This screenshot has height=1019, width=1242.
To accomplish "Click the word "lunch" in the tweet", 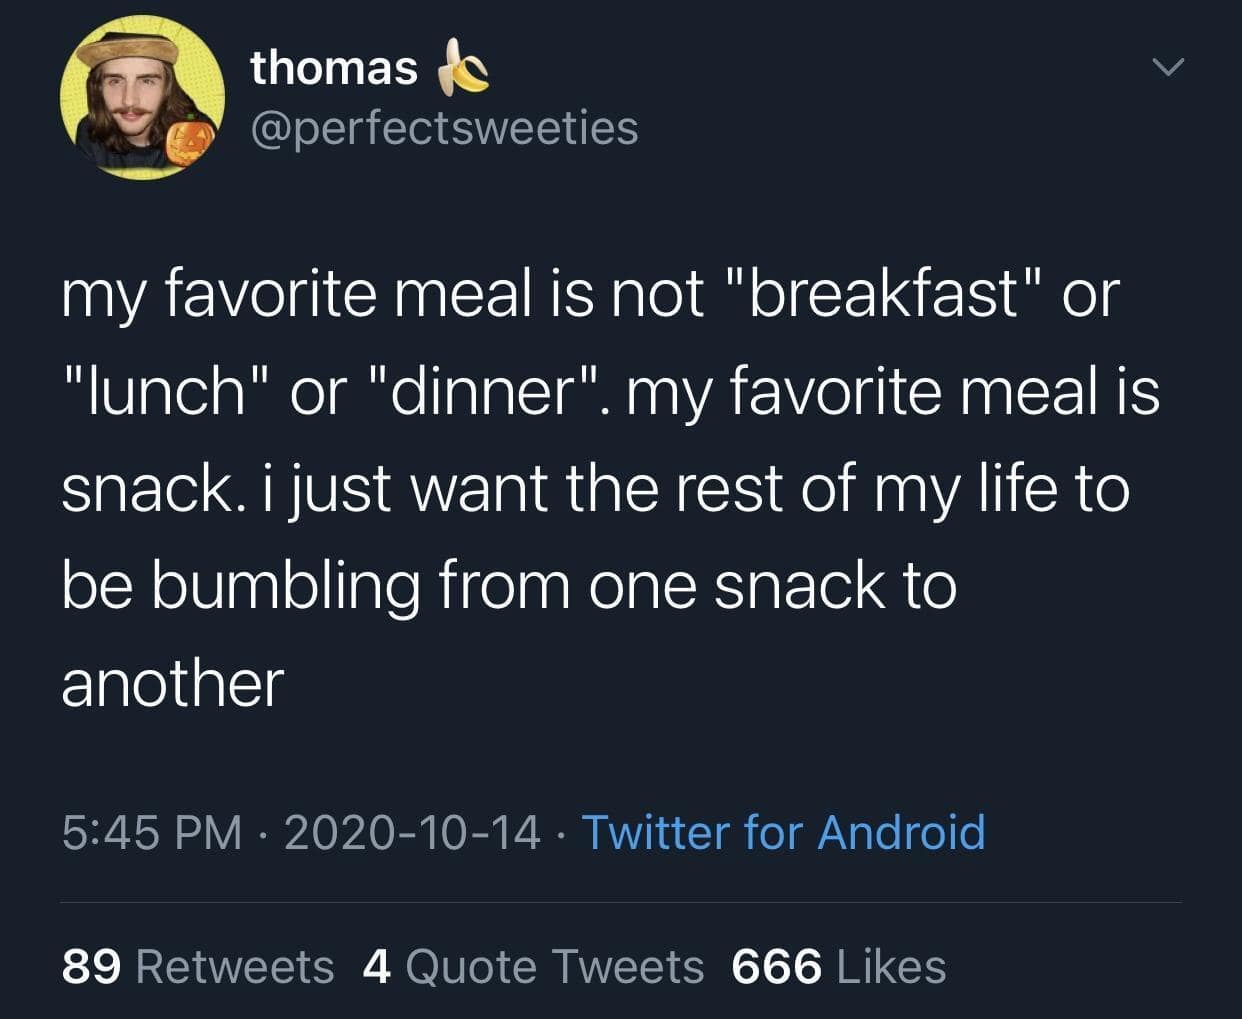I will pyautogui.click(x=167, y=391).
